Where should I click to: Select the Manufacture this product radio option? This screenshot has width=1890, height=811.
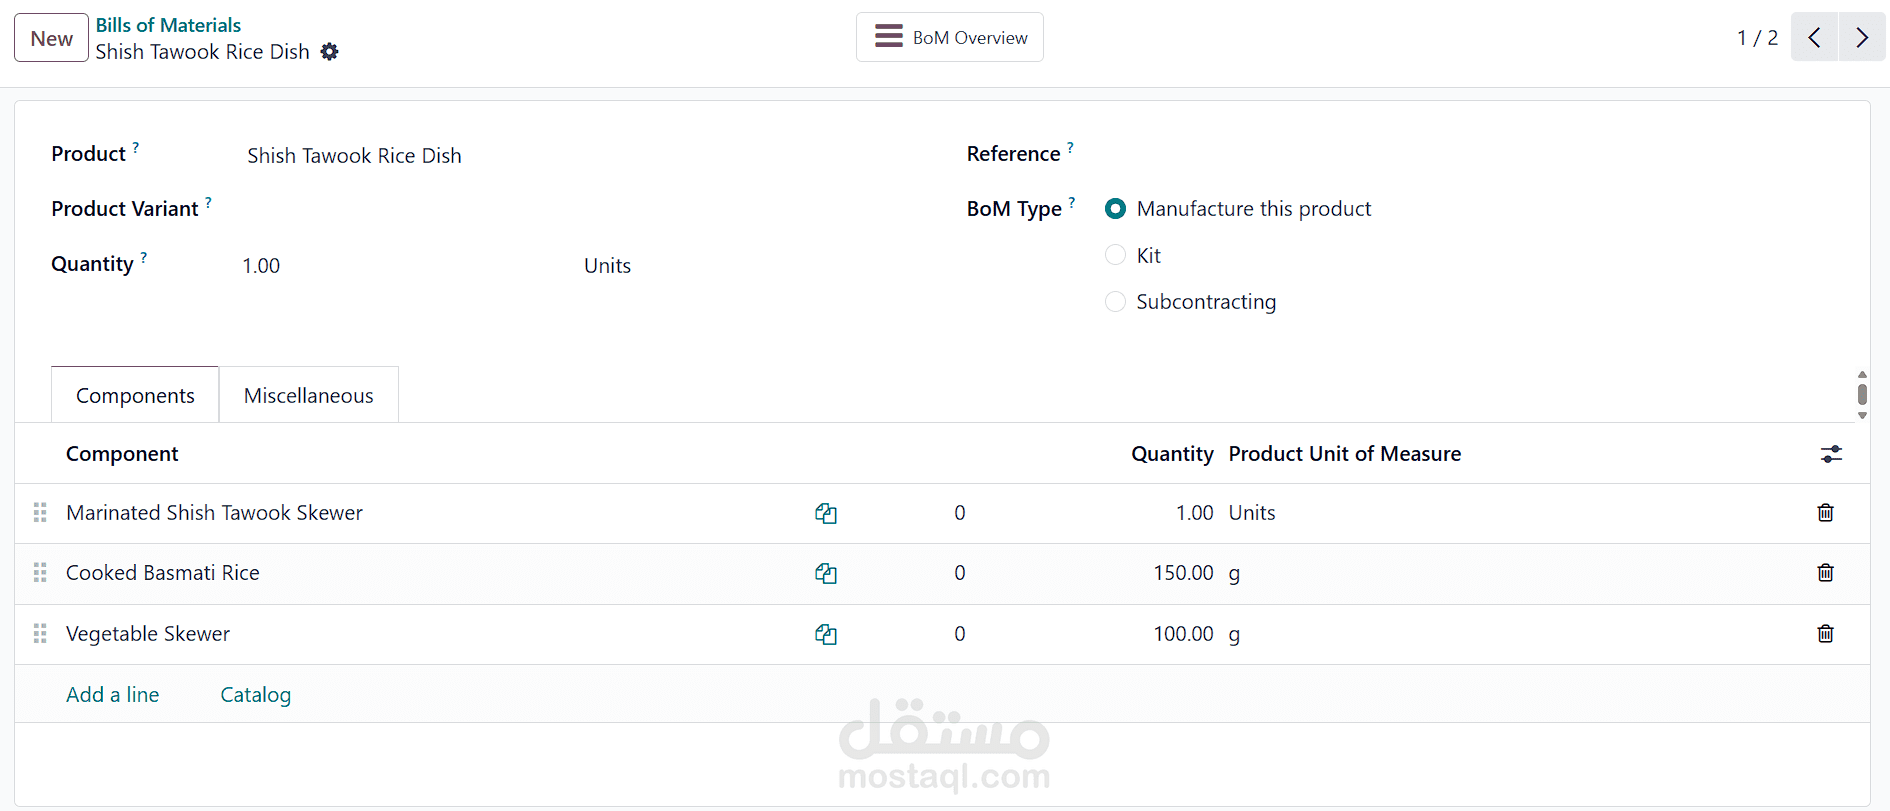tap(1116, 209)
